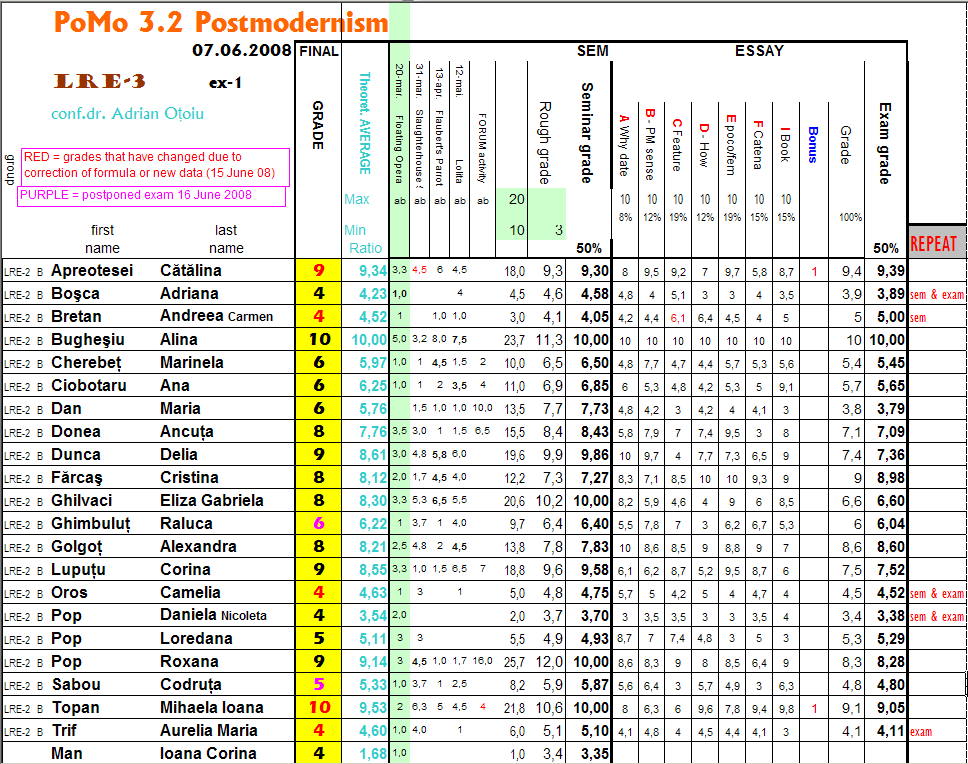Image resolution: width=968 pixels, height=764 pixels.
Task: Click the 'Seminar grade' column header
Action: tap(586, 133)
